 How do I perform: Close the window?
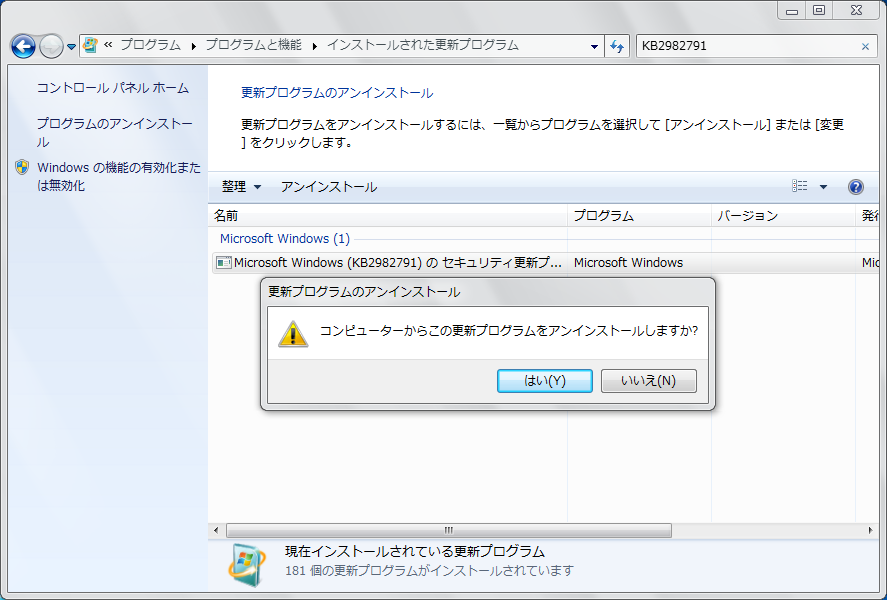(x=856, y=11)
